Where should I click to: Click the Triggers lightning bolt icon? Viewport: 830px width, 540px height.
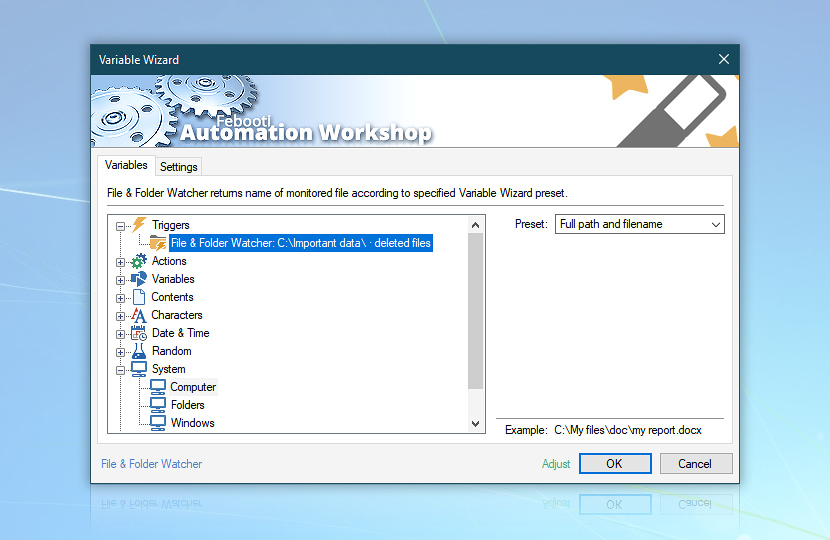pyautogui.click(x=139, y=224)
